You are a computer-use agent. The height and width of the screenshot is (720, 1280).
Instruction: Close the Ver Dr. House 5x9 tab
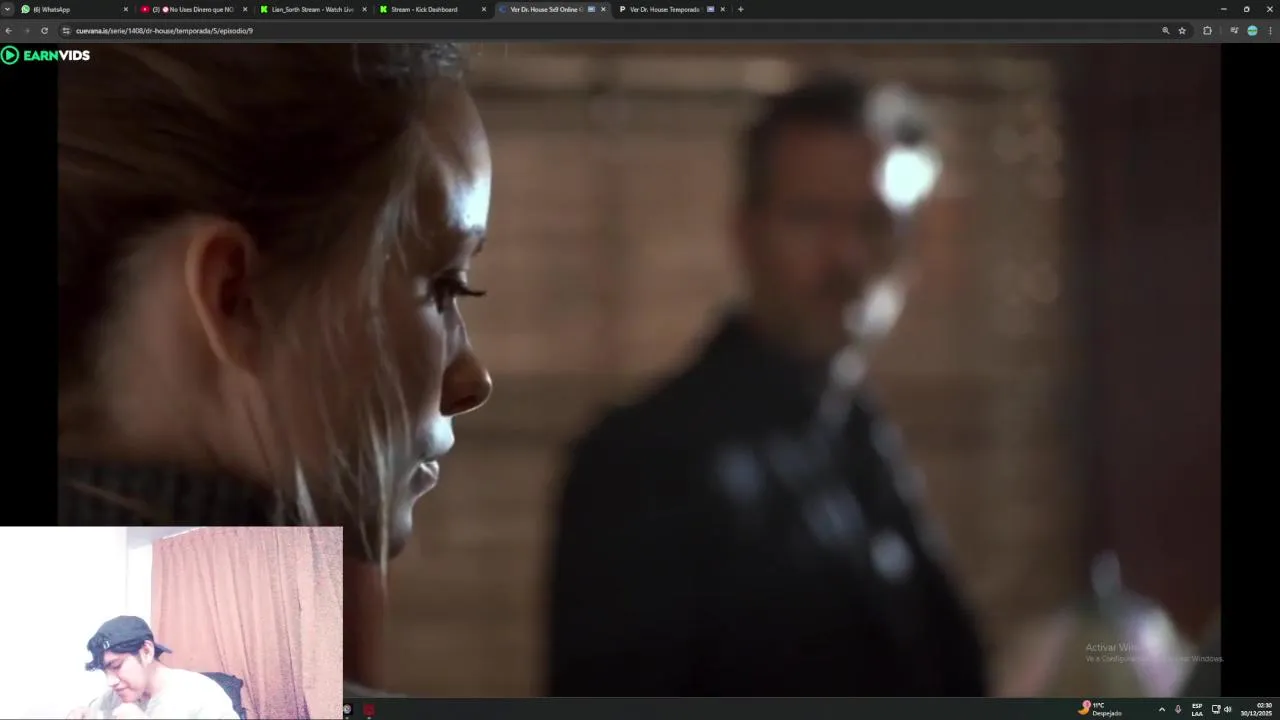pos(603,9)
